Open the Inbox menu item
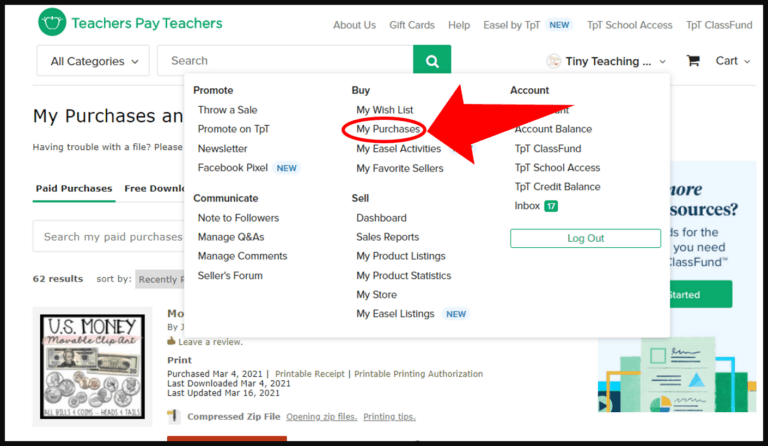 pos(527,206)
